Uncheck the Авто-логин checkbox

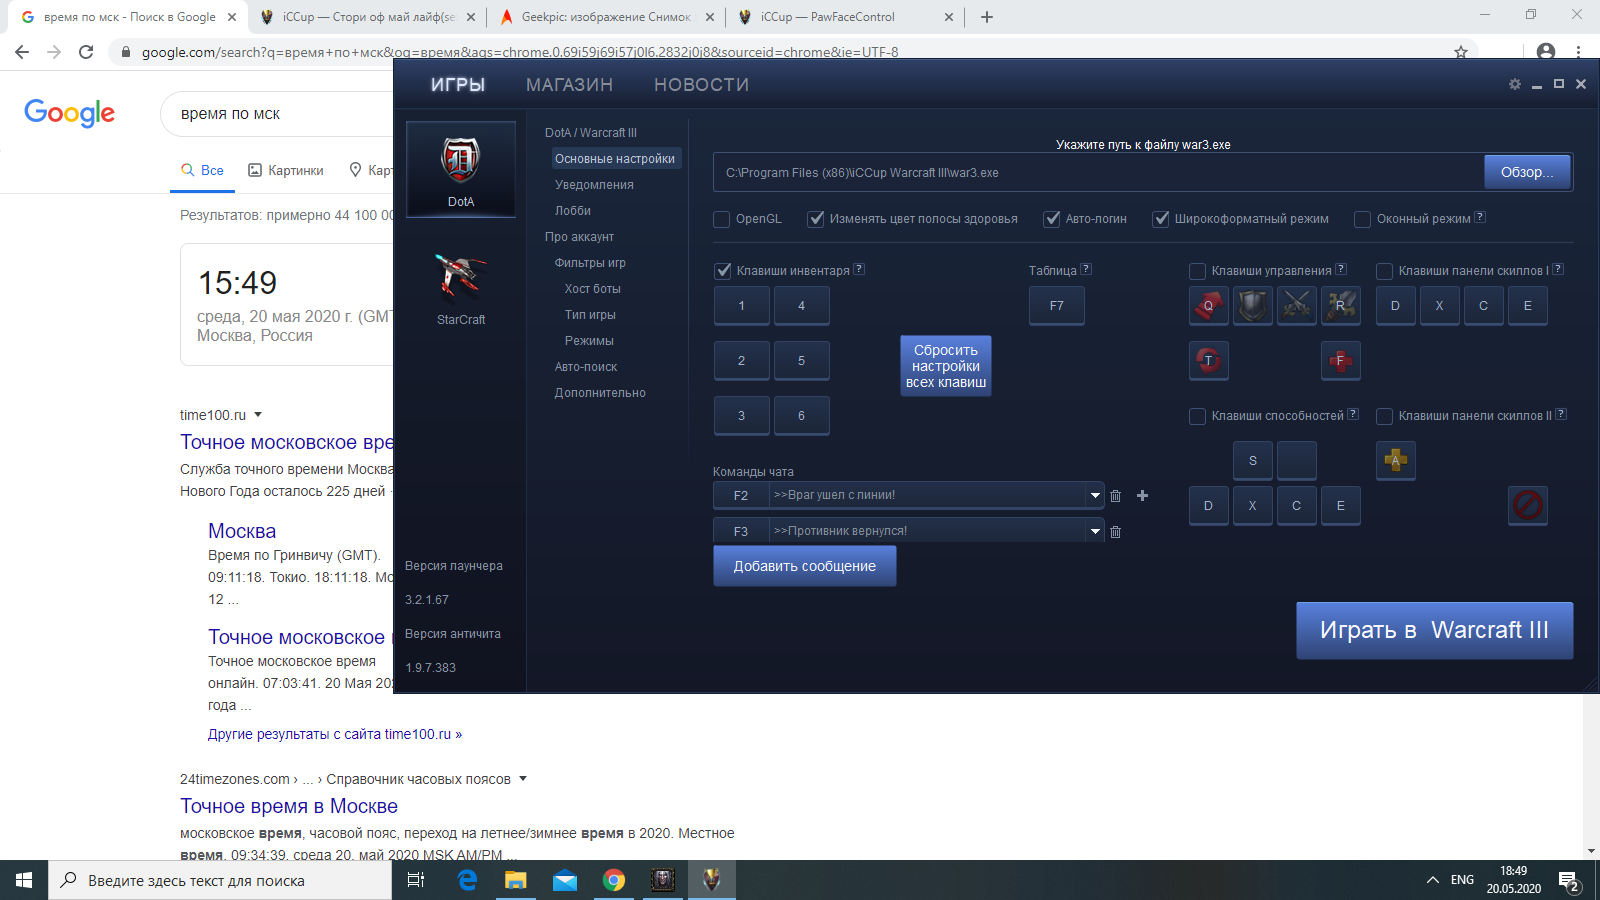(x=1051, y=219)
